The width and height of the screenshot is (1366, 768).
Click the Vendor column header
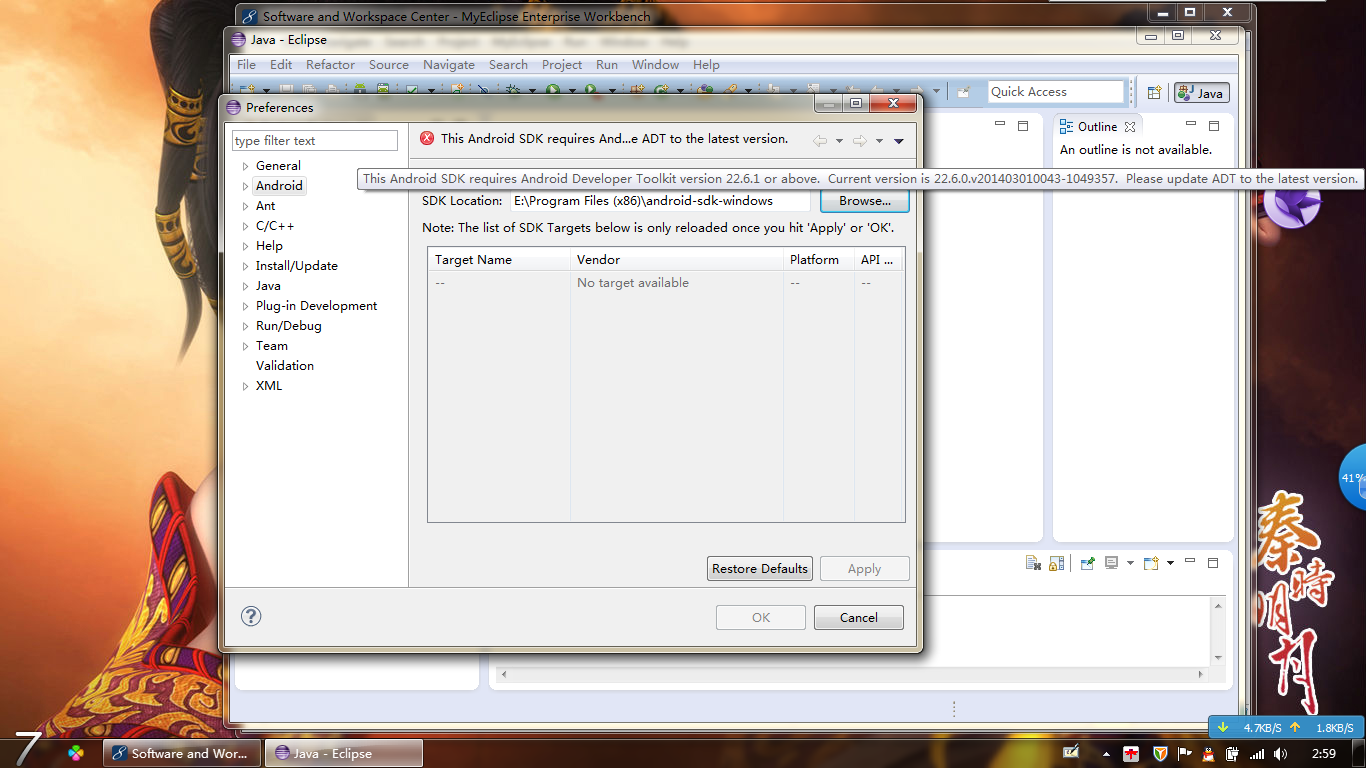677,259
